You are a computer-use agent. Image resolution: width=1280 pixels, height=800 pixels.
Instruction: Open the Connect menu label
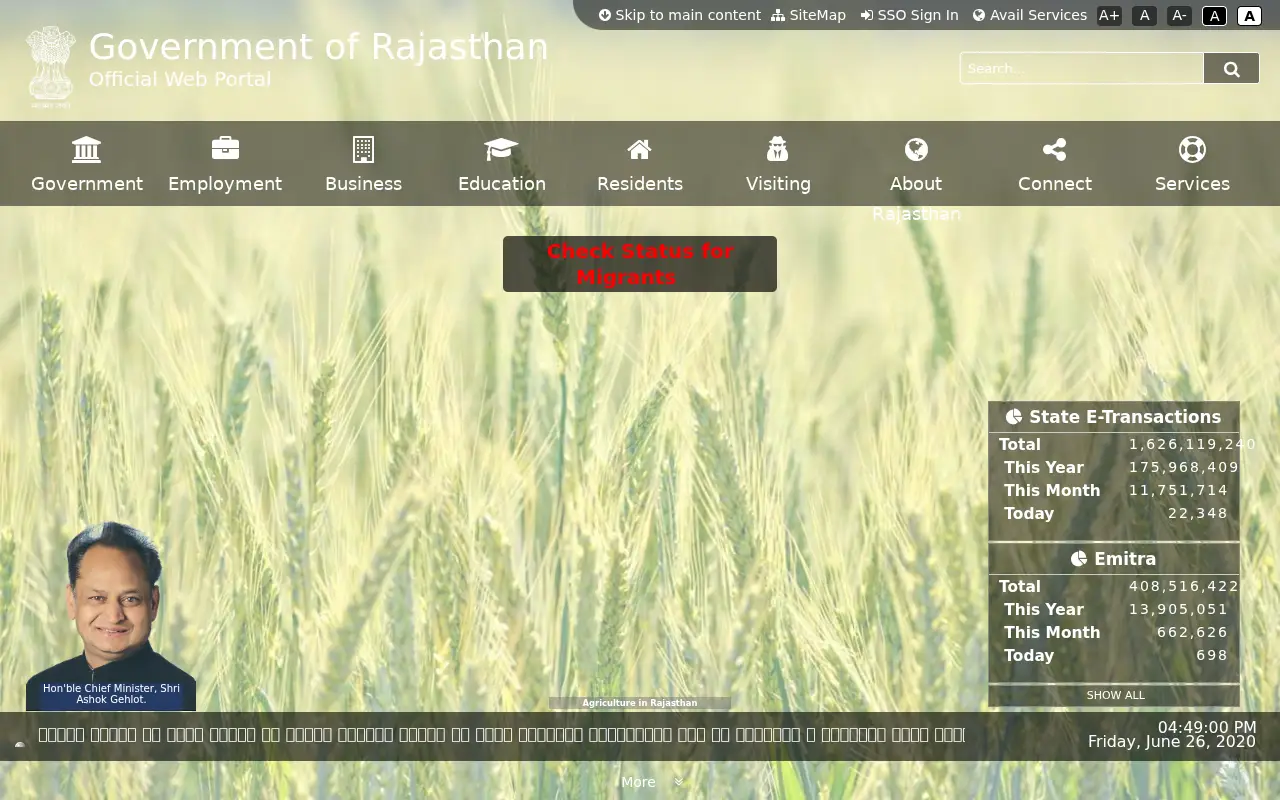tap(1055, 184)
